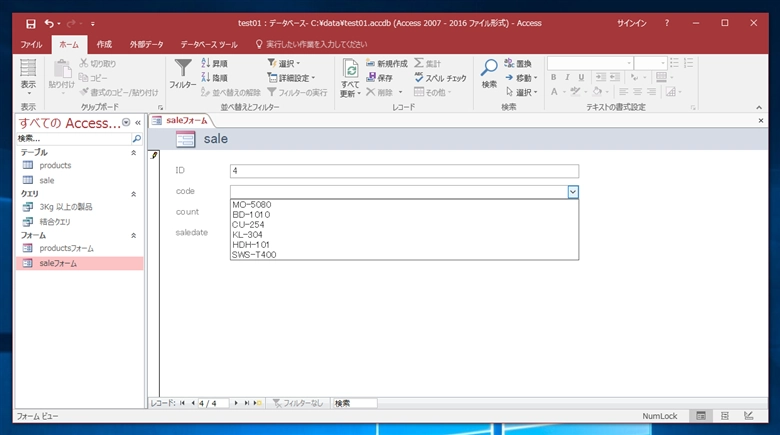Open the code combo box dropdown arrow

573,192
